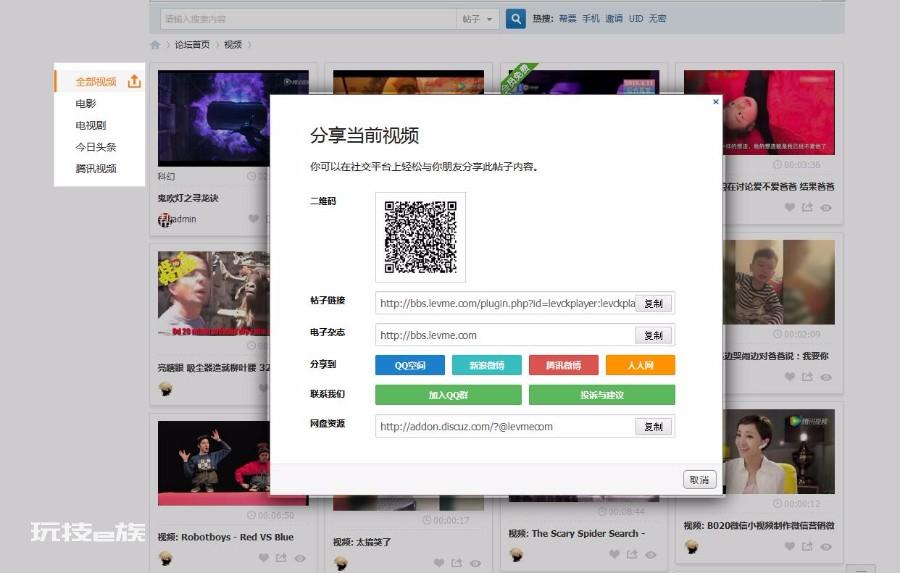900x573 pixels.
Task: Click the blue search magnifier button
Action: point(515,18)
